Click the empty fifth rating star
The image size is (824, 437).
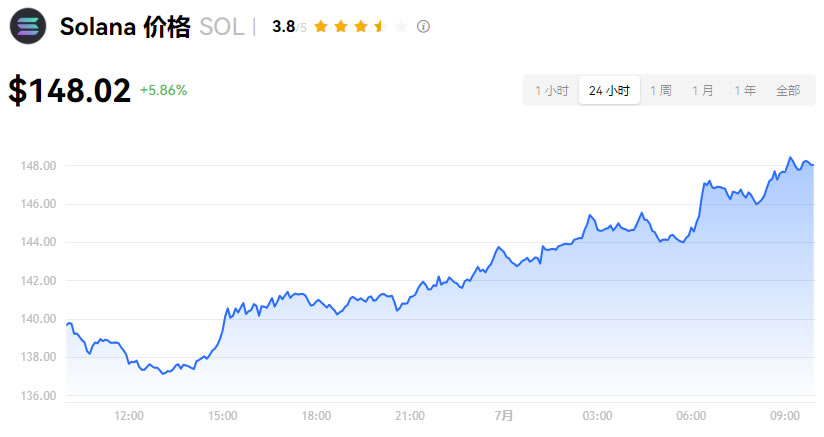tap(401, 27)
